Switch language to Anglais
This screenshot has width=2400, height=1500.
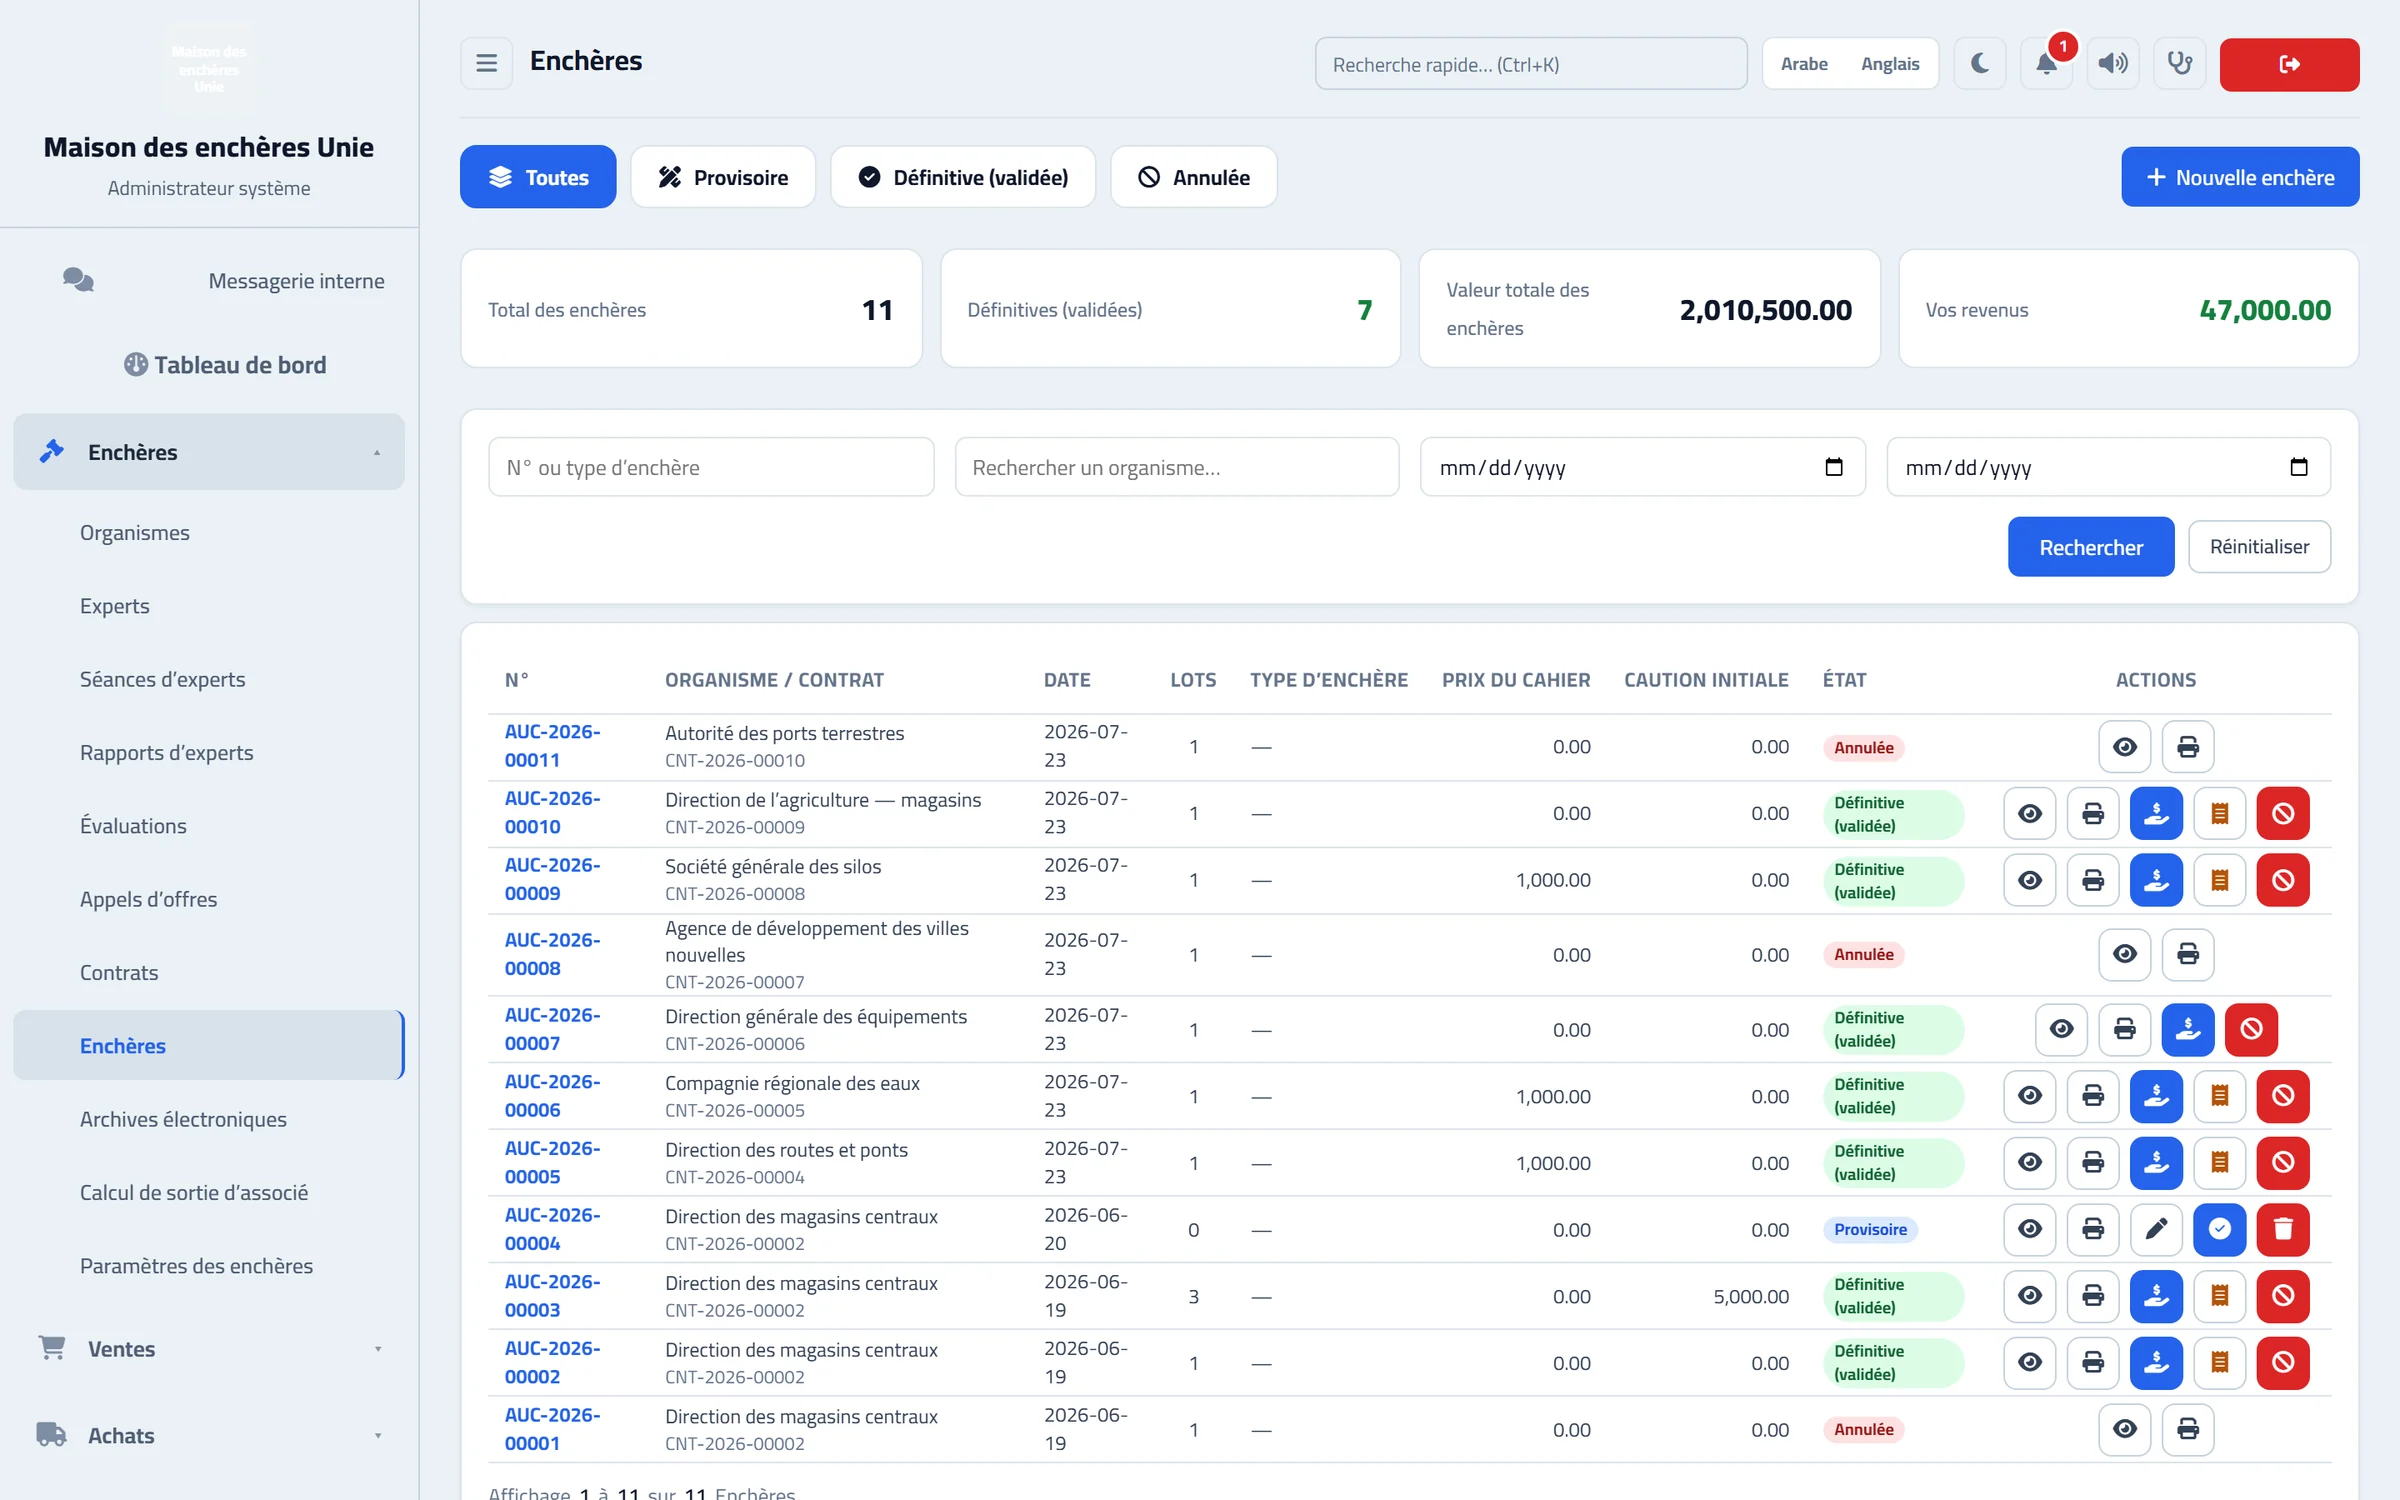coord(1890,64)
